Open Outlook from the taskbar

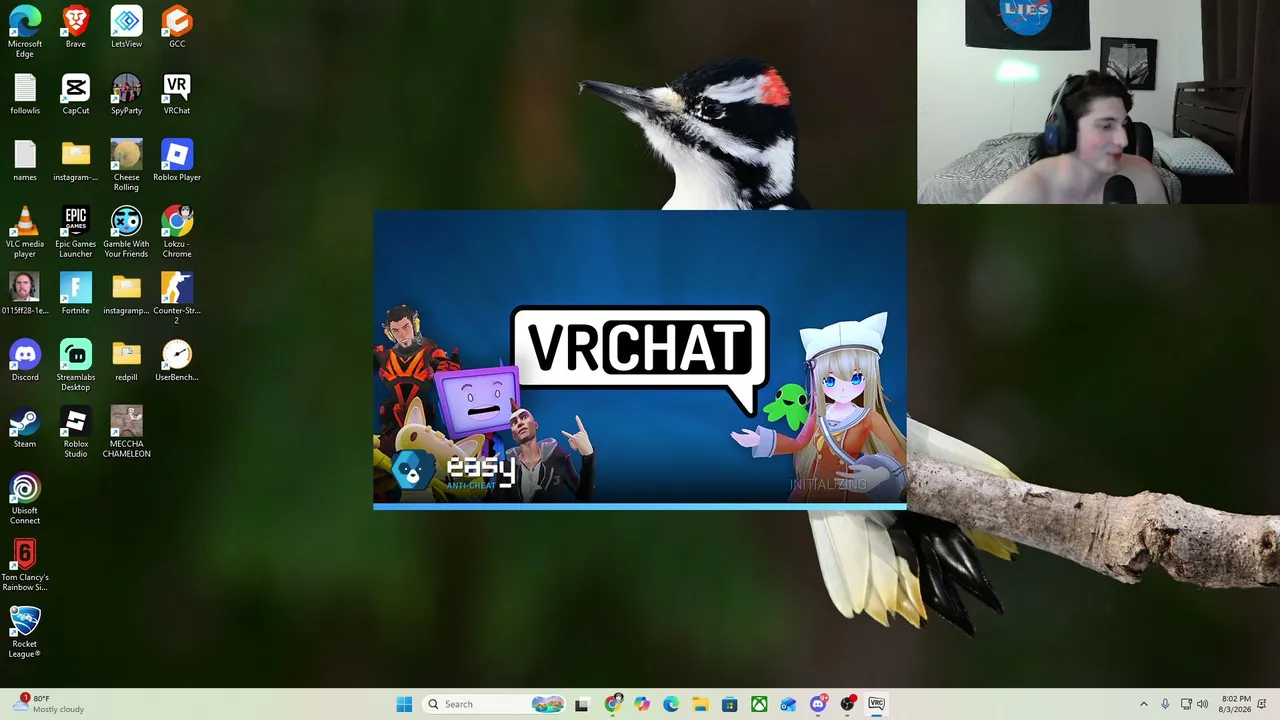788,704
